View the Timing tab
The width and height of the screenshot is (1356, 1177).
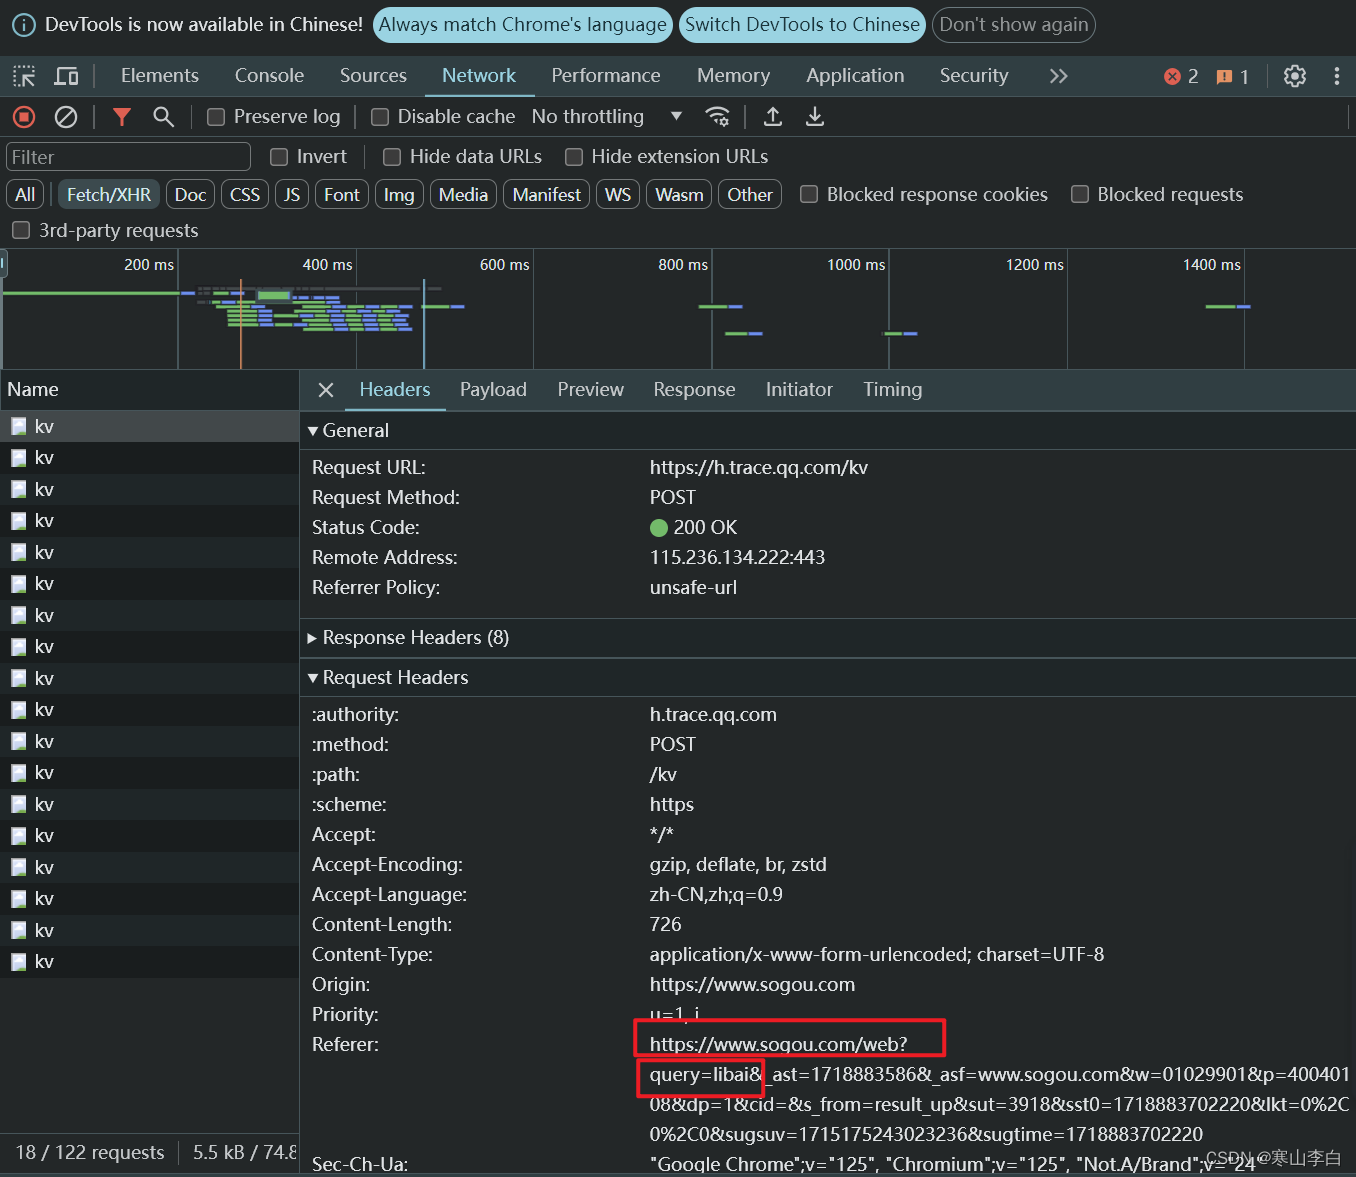(893, 390)
